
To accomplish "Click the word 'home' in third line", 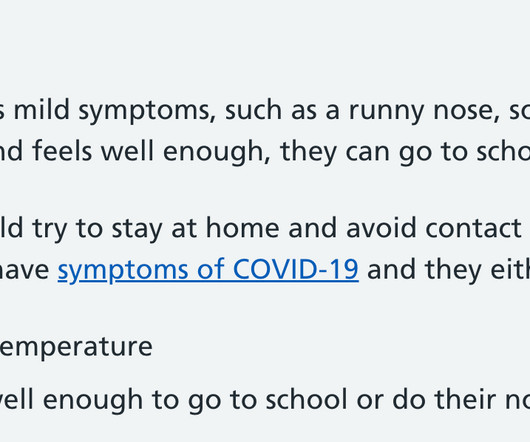I will click(x=243, y=227).
